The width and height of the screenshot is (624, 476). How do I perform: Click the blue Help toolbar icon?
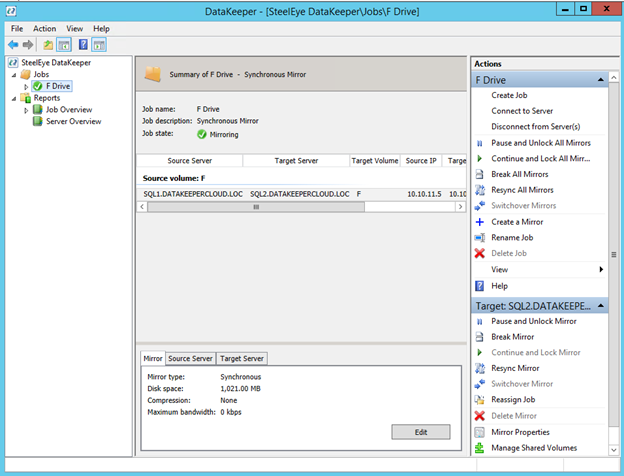[82, 45]
